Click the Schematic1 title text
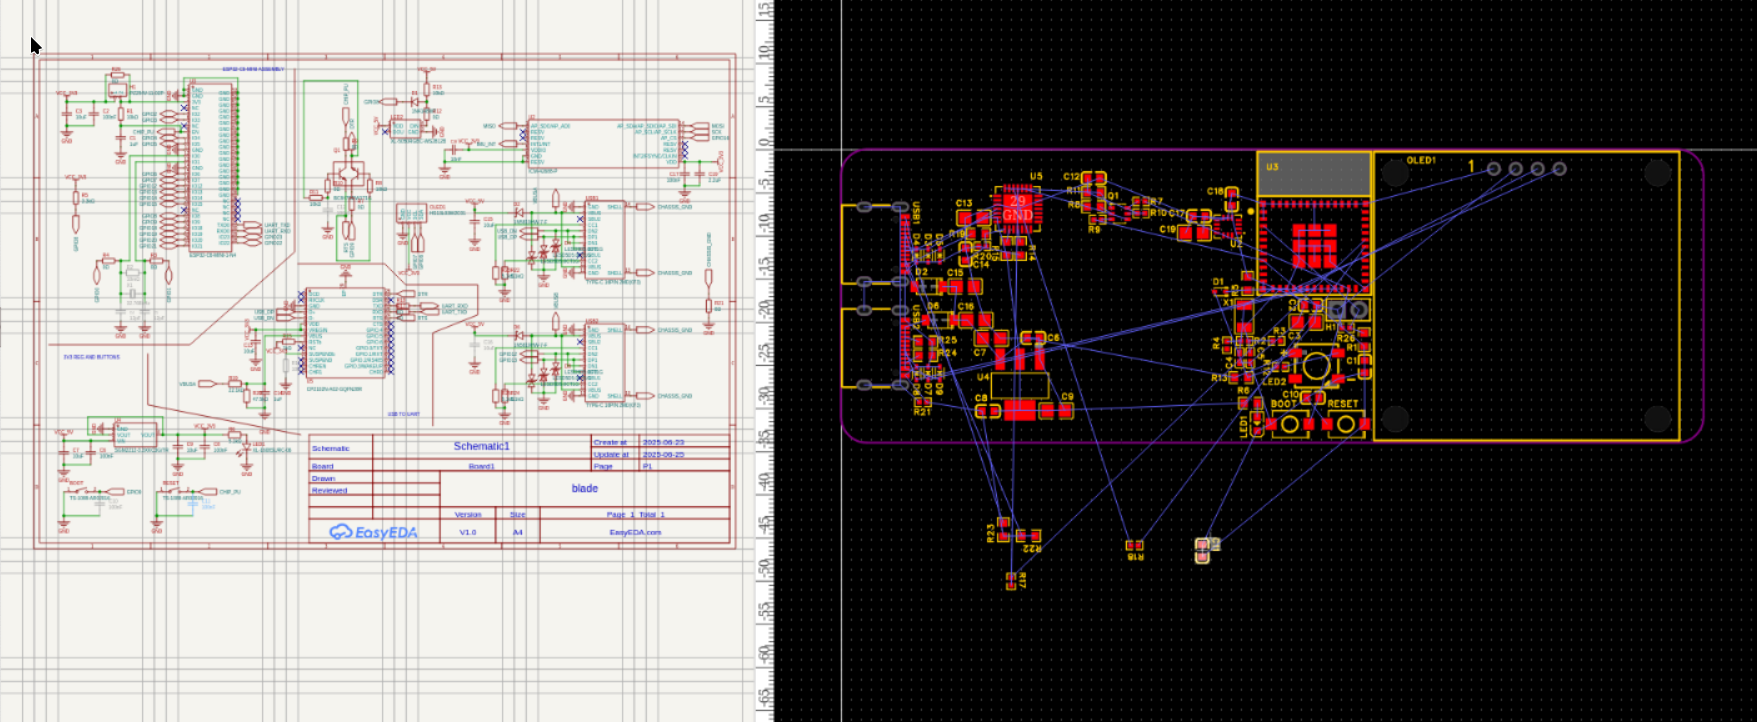 coord(481,446)
